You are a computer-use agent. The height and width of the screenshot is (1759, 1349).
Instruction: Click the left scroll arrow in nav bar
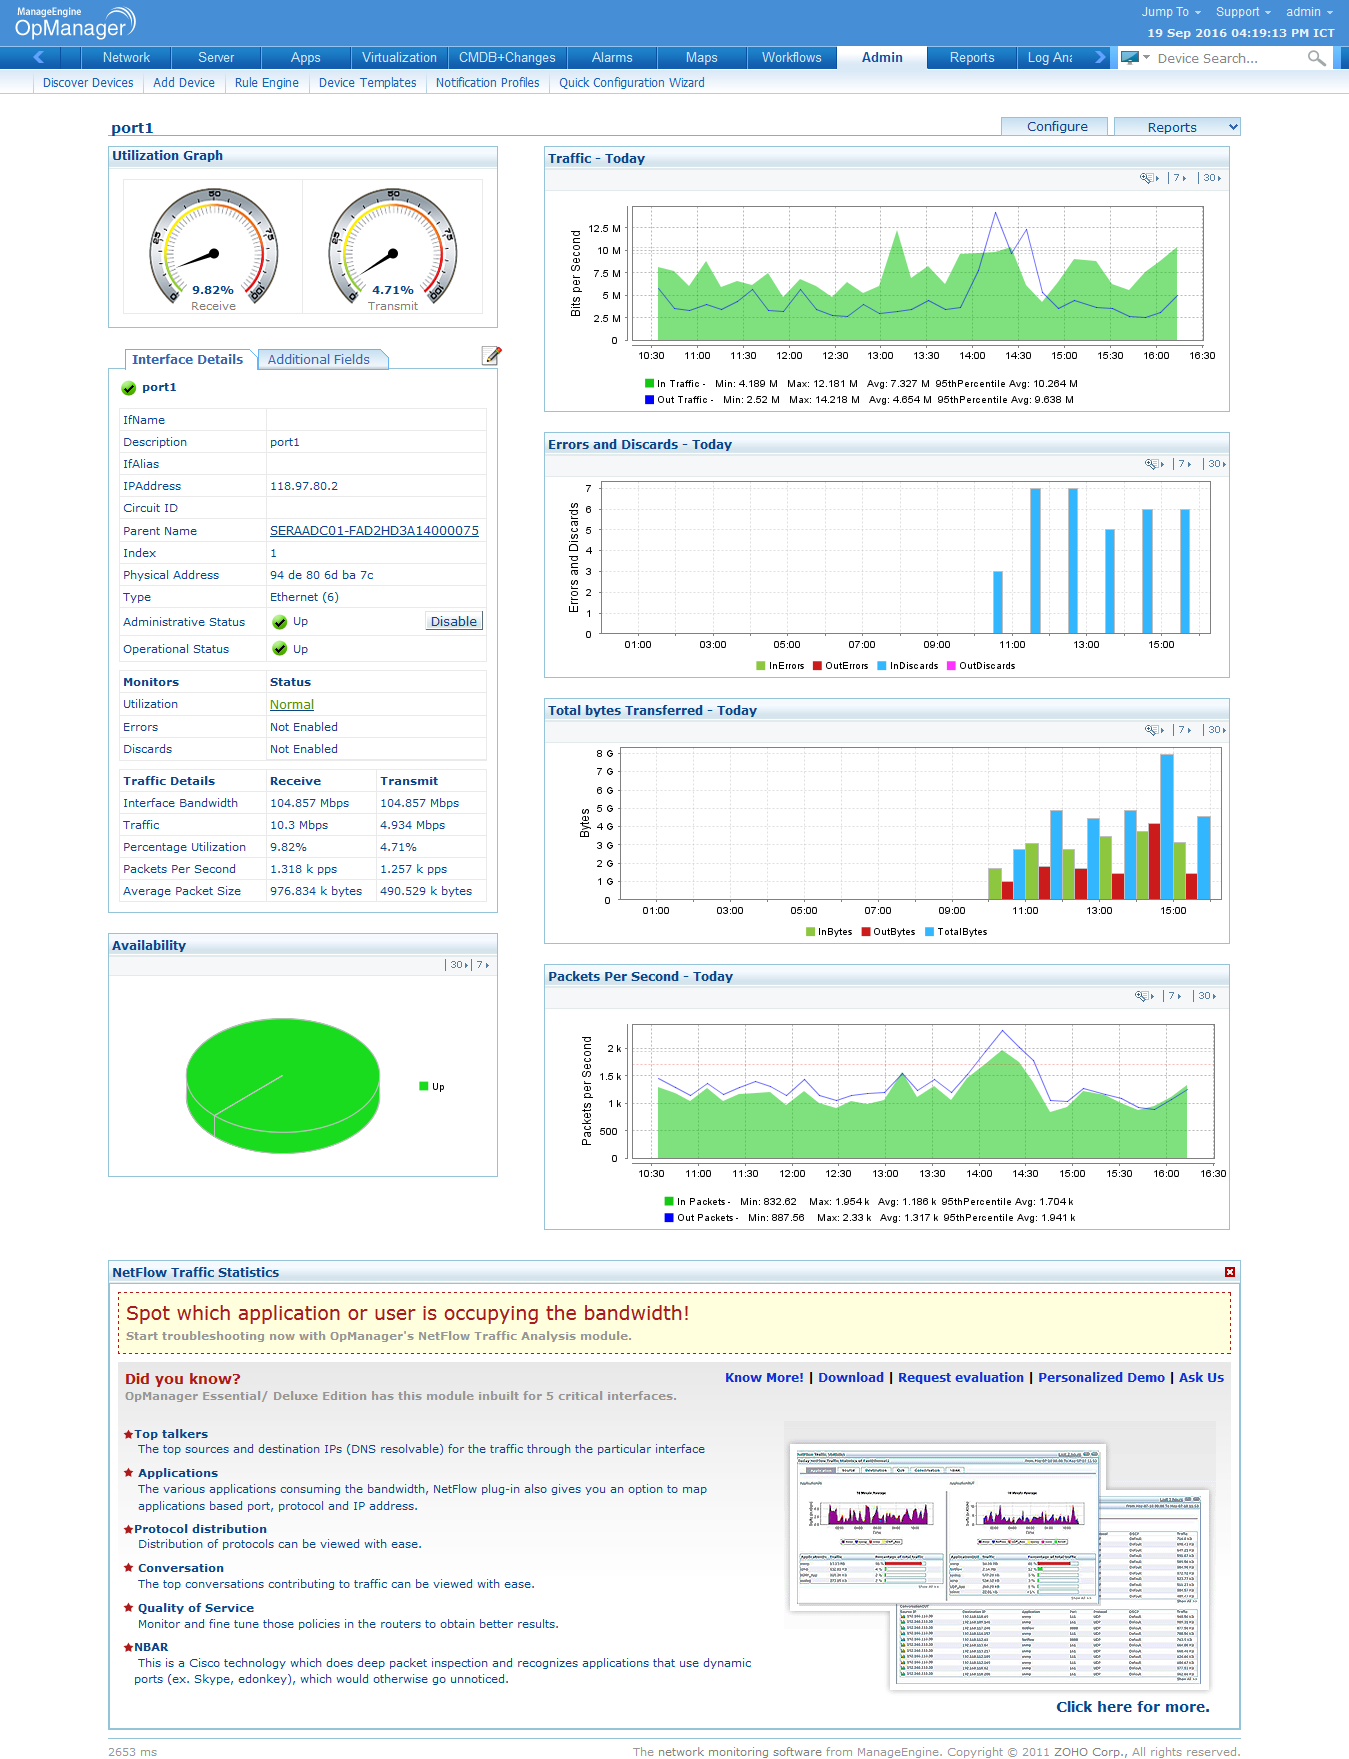(39, 57)
